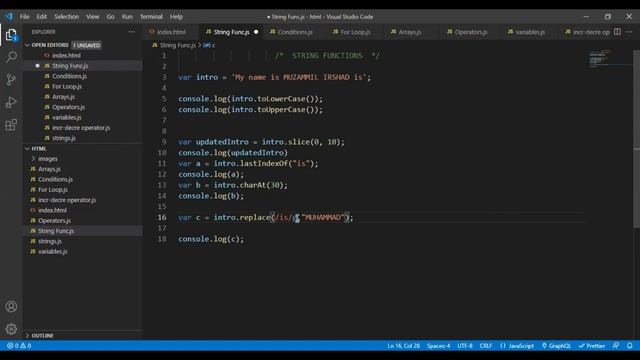Open the Search view icon
Viewport: 640px width, 360px height.
click(11, 57)
